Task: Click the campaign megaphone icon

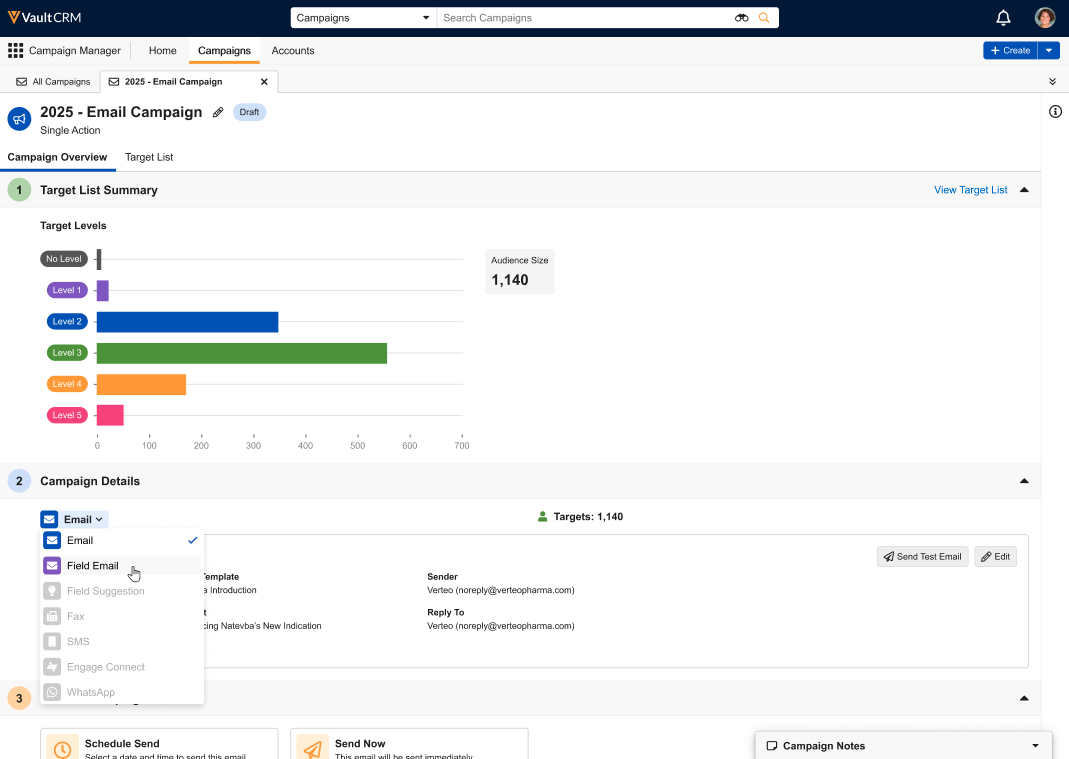Action: tap(19, 119)
